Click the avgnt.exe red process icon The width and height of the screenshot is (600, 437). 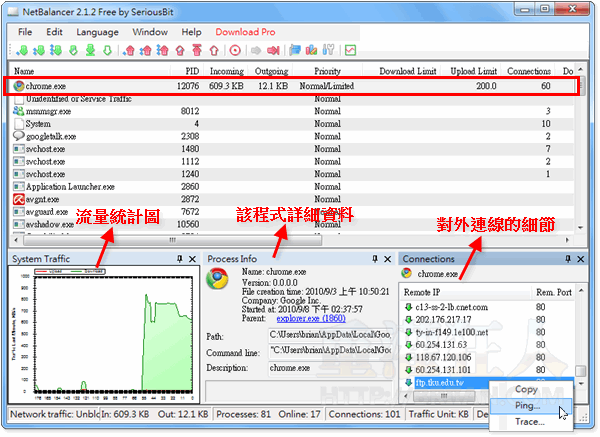[18, 199]
